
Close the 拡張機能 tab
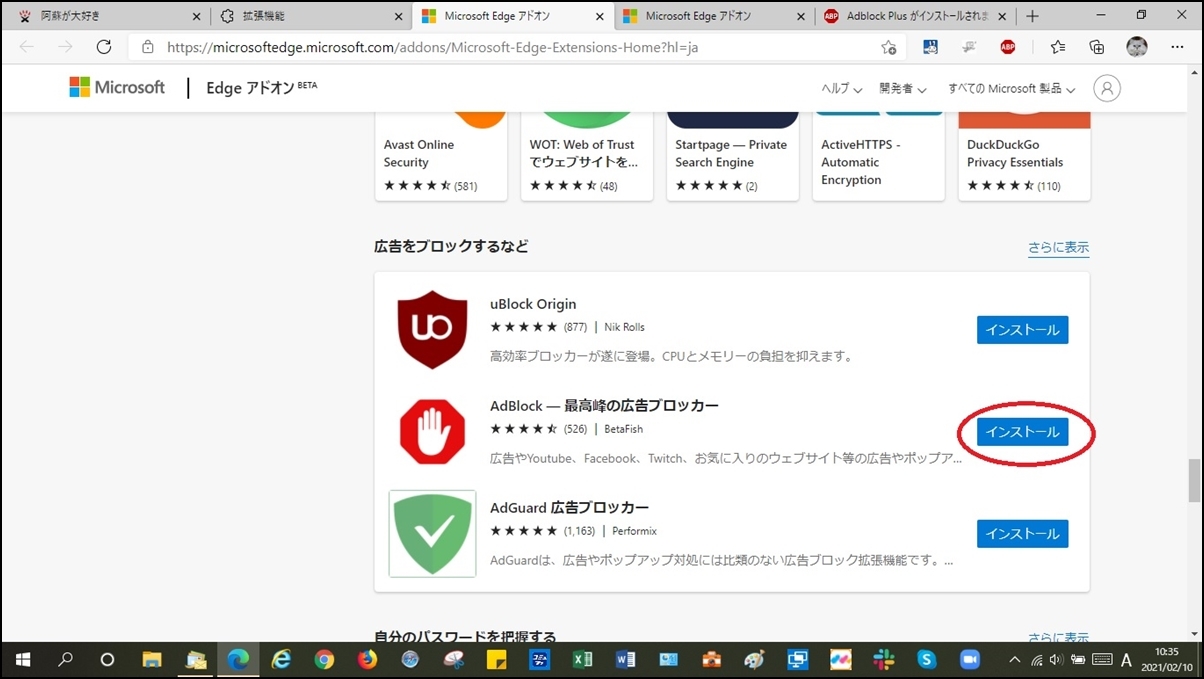[398, 17]
